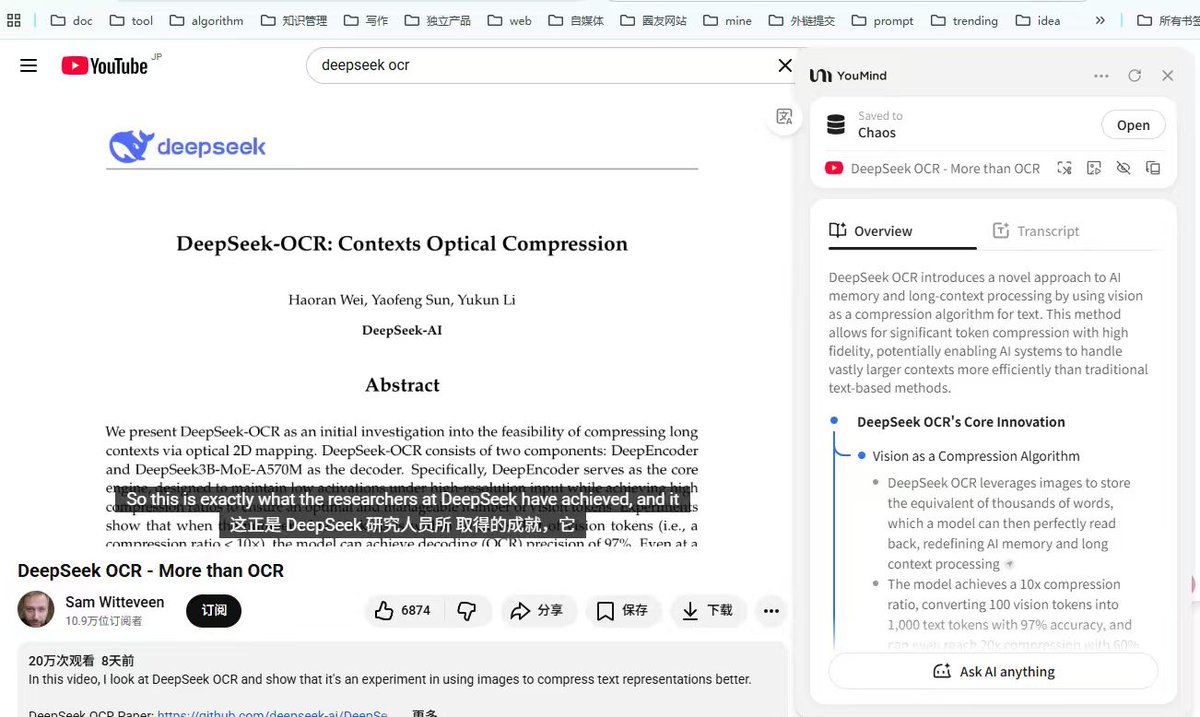The height and width of the screenshot is (717, 1200).
Task: Like the video with the thumbs-up 6874 button
Action: [x=402, y=610]
